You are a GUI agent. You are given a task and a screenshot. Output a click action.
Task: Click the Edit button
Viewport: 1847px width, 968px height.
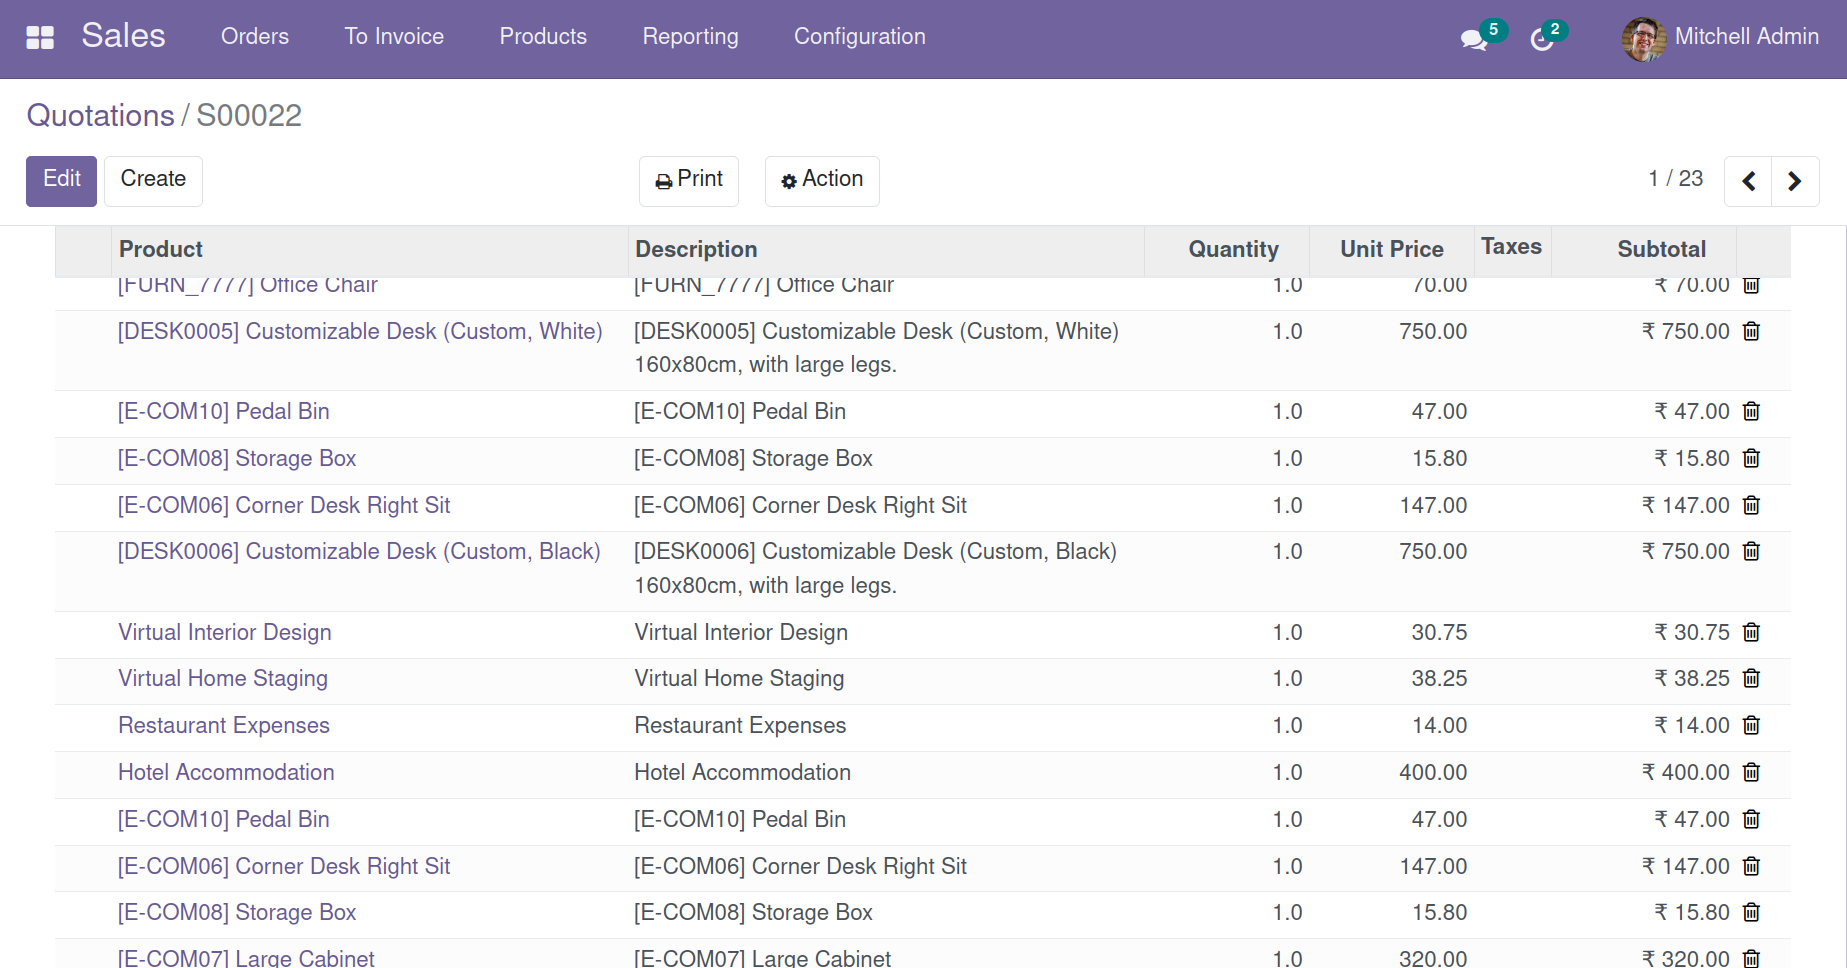click(61, 181)
